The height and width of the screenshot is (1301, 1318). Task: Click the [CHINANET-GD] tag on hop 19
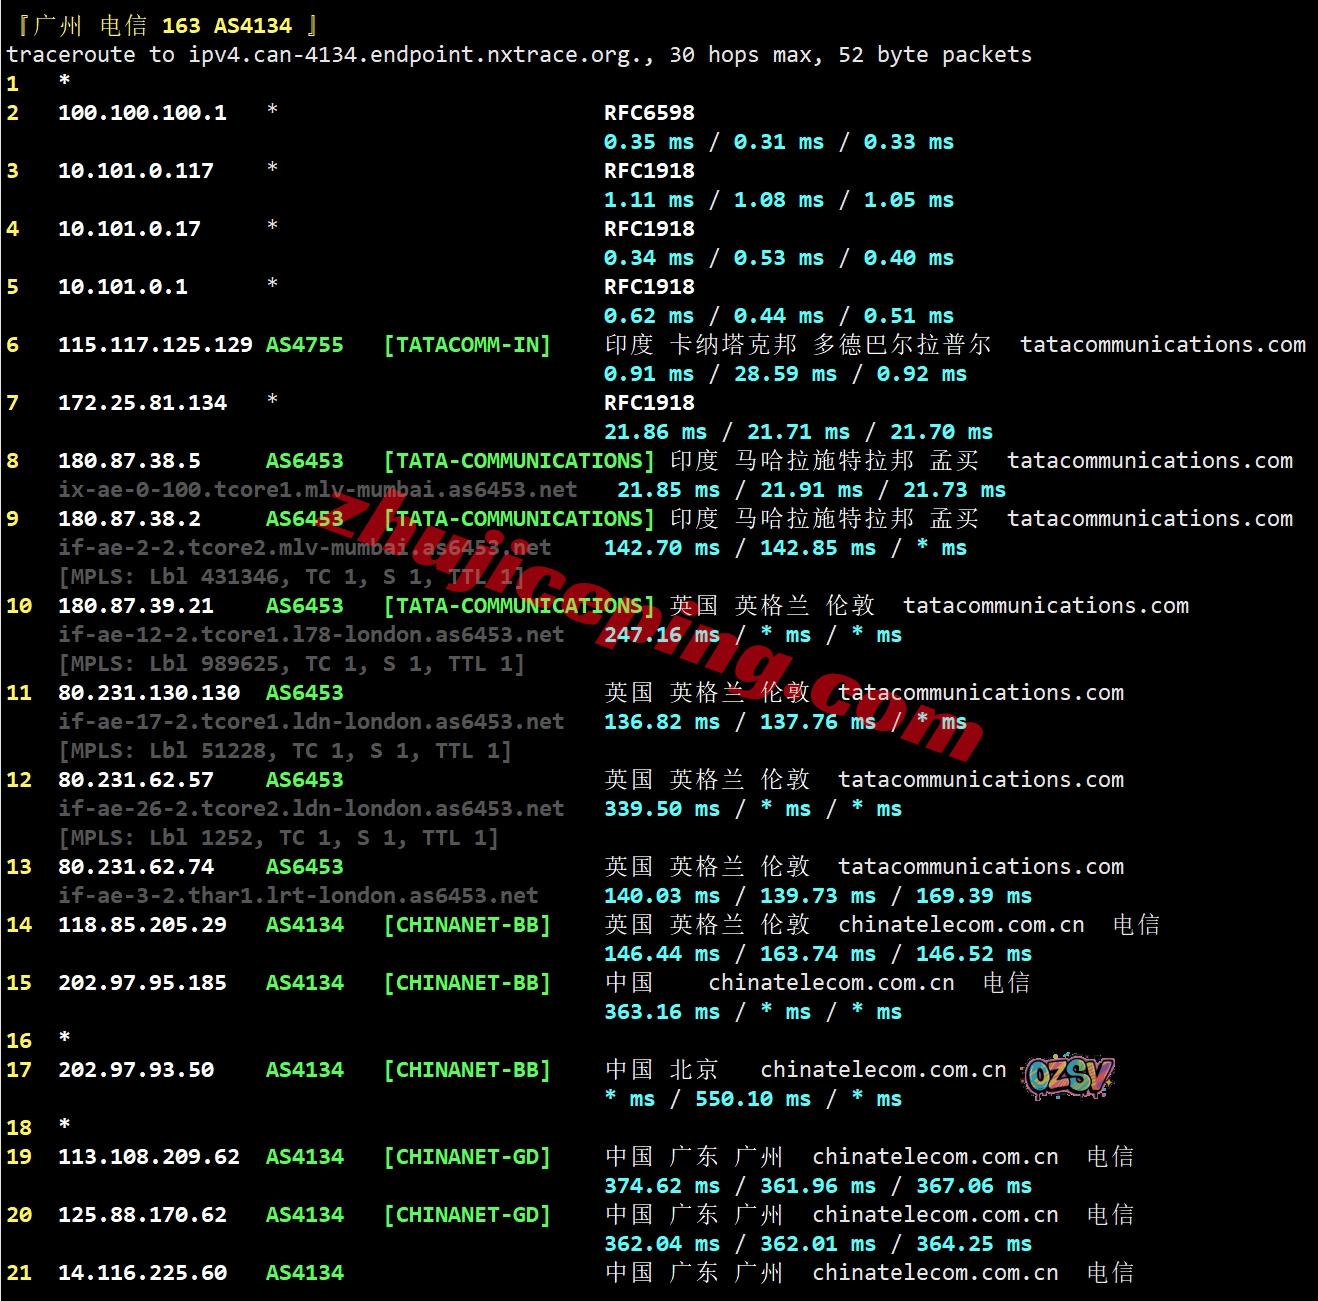467,1157
